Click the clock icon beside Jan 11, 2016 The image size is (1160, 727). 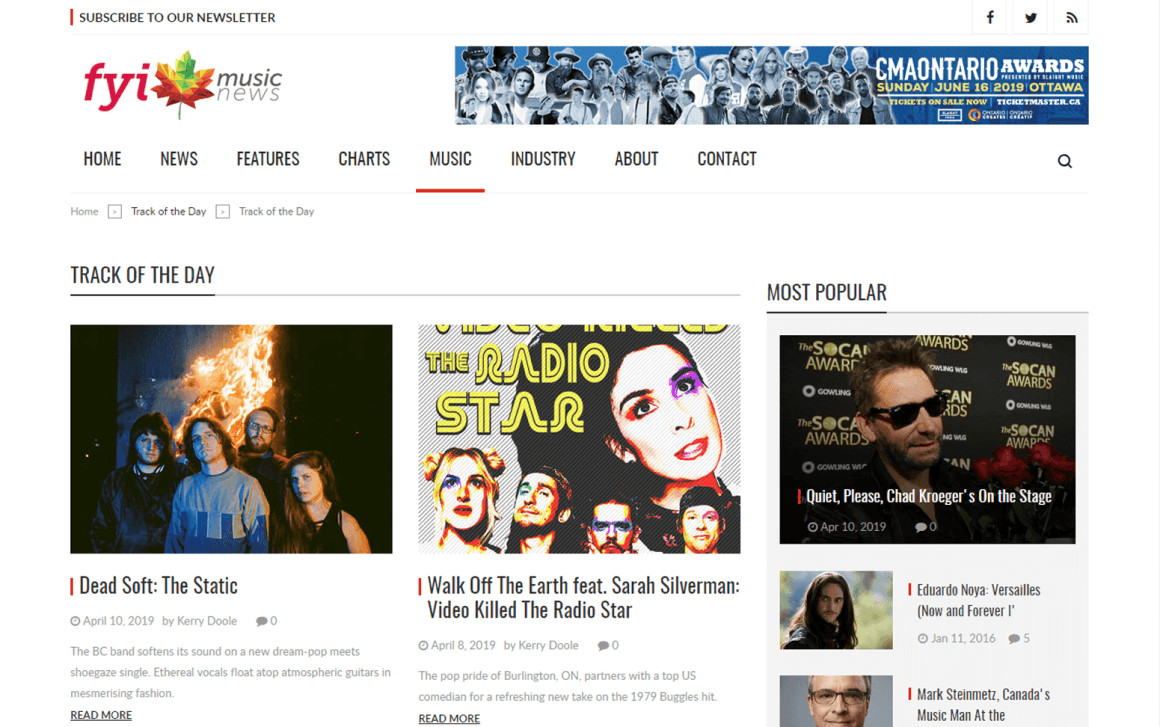923,638
